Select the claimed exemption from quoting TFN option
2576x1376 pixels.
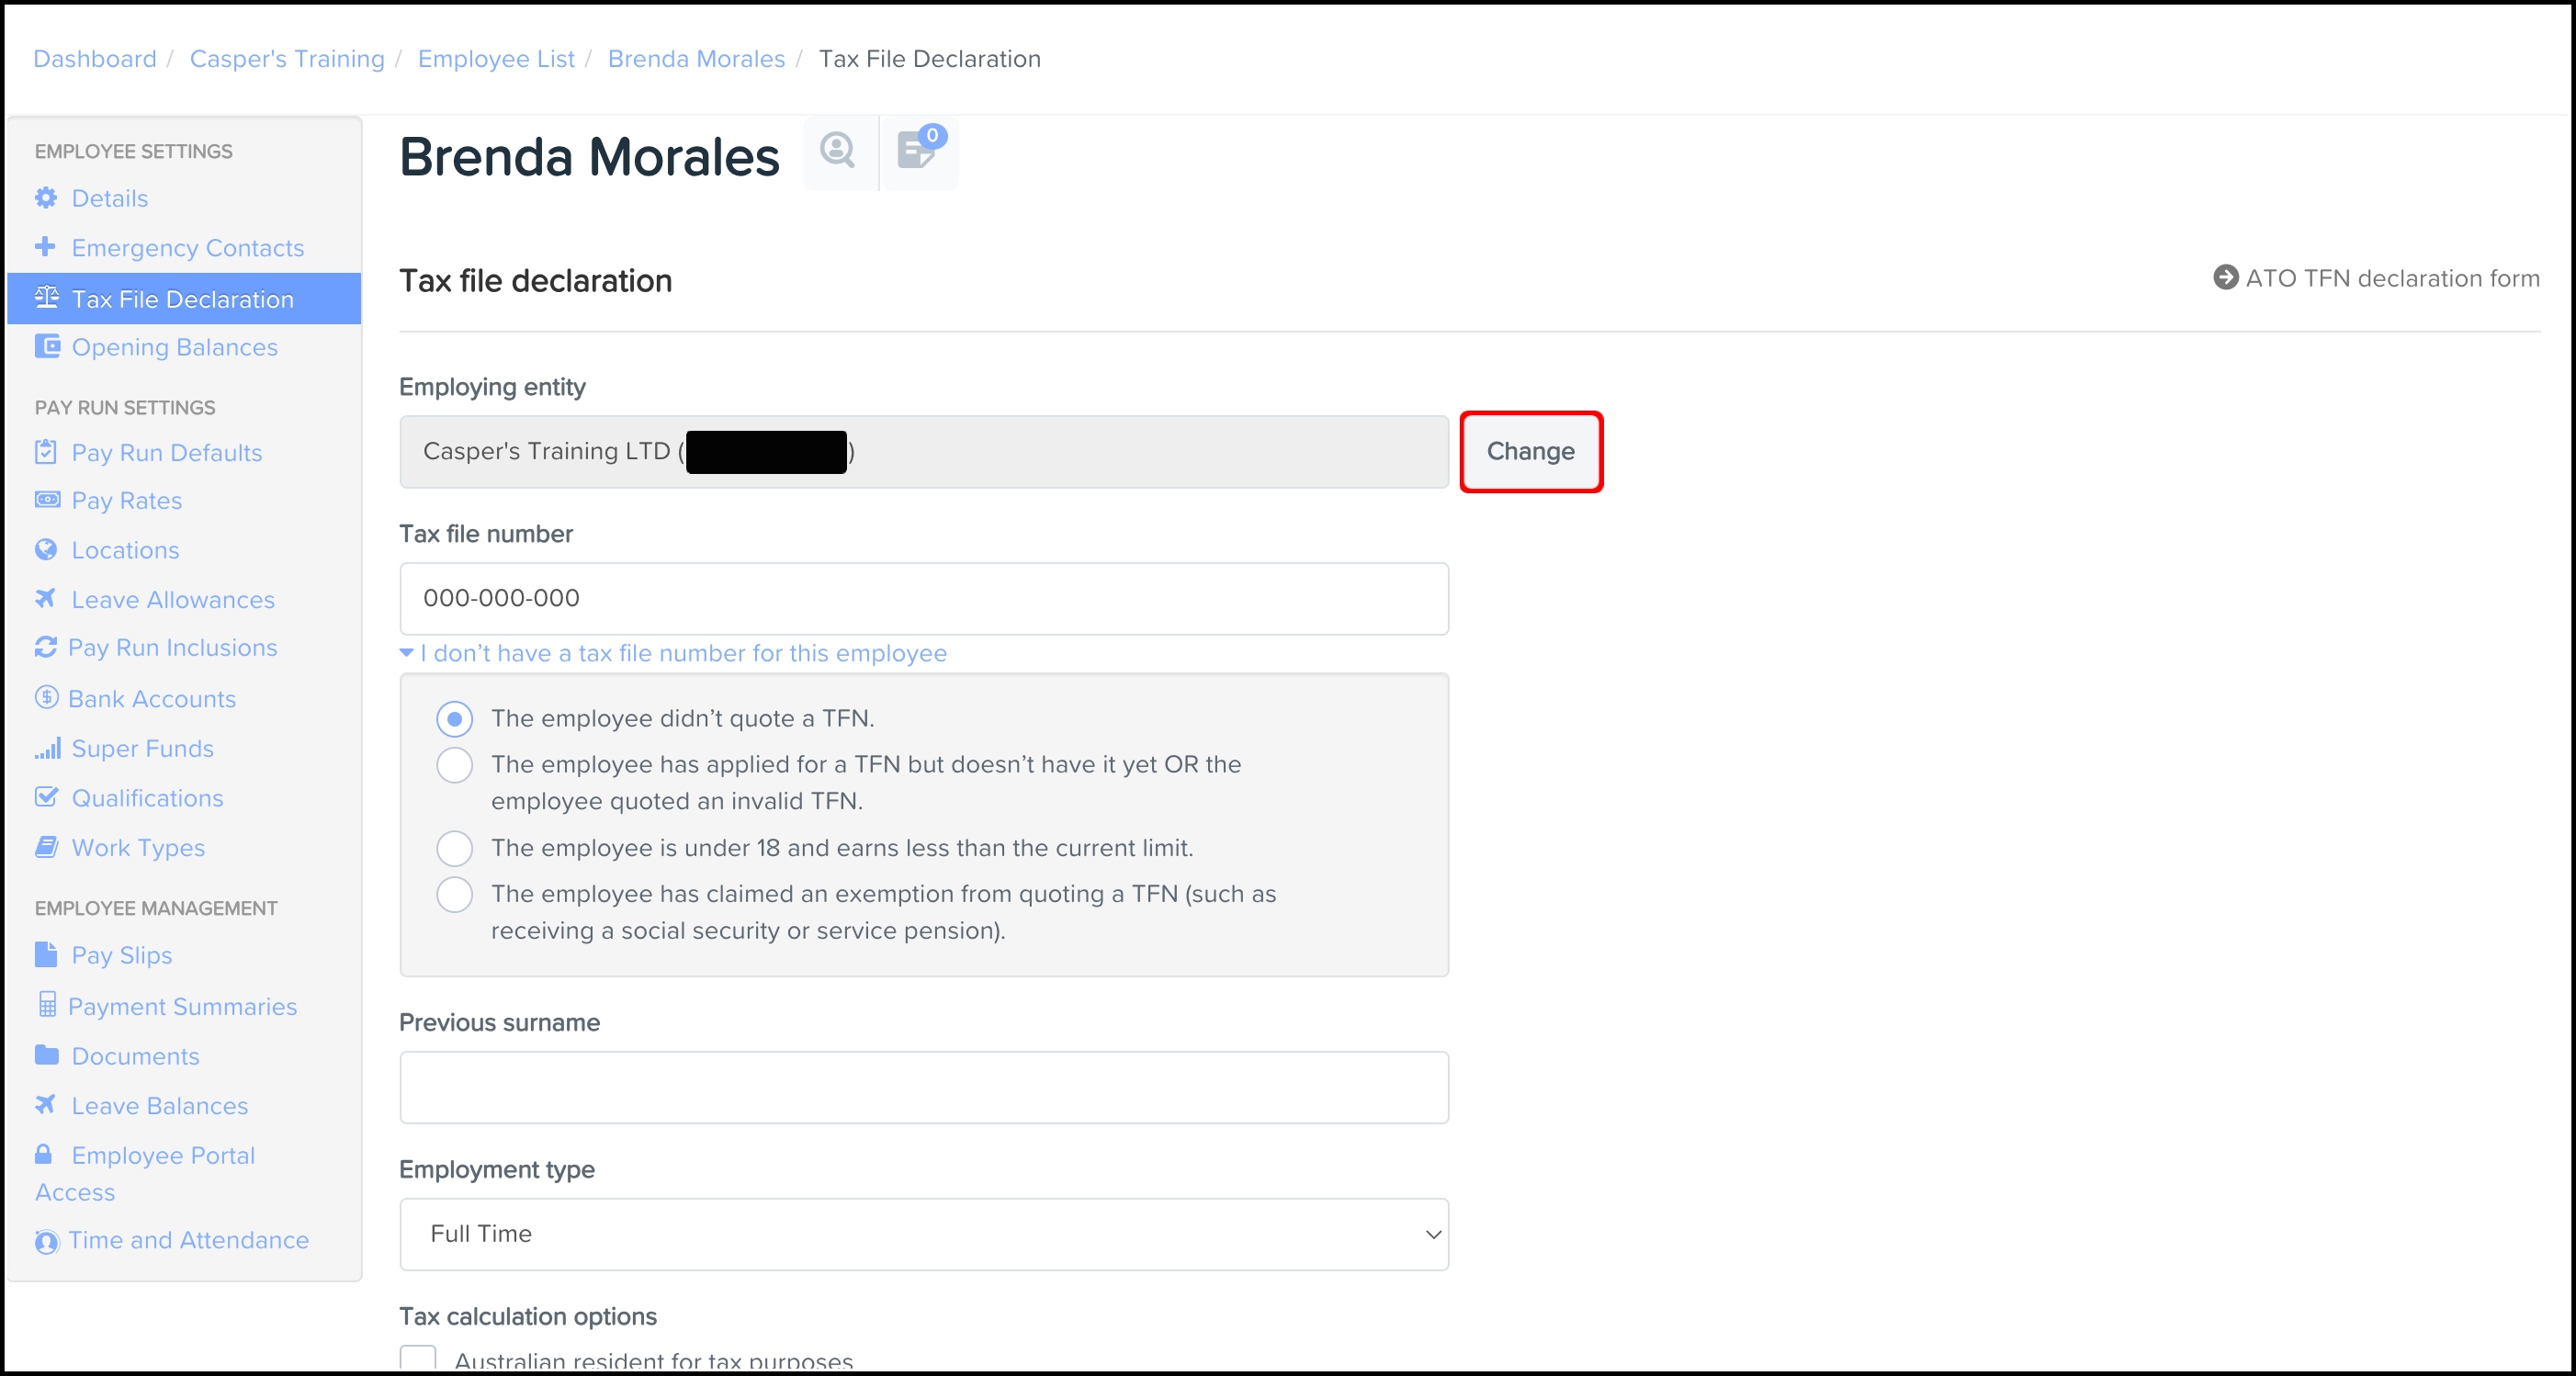[455, 894]
